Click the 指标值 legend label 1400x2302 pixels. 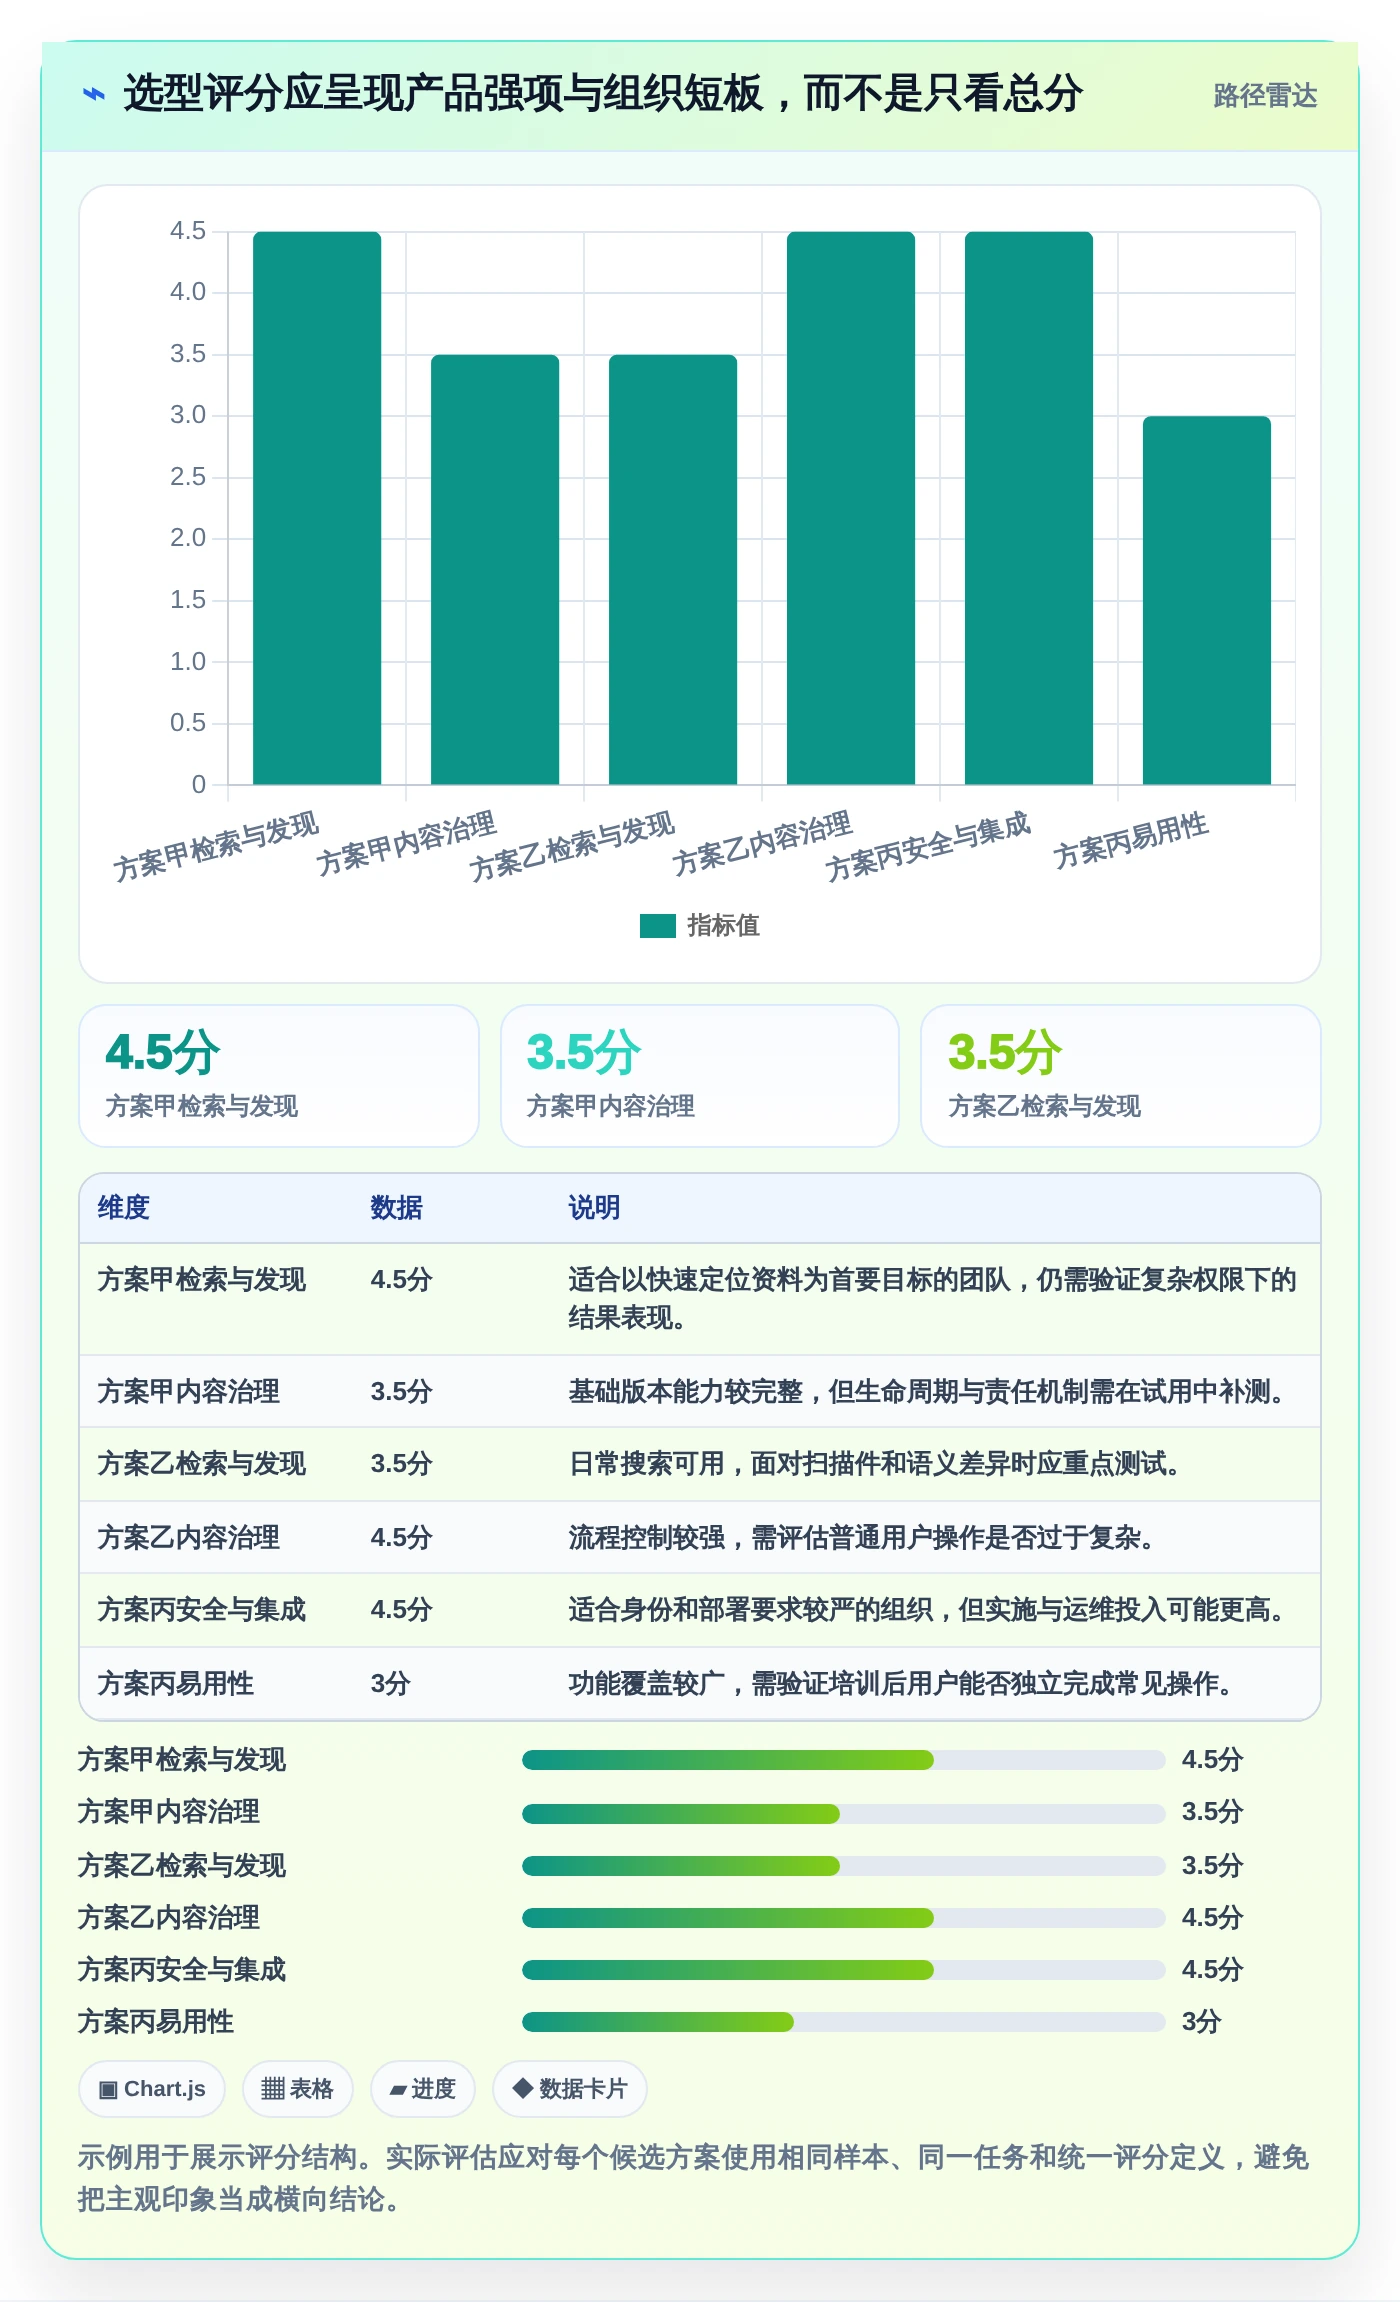coord(724,926)
